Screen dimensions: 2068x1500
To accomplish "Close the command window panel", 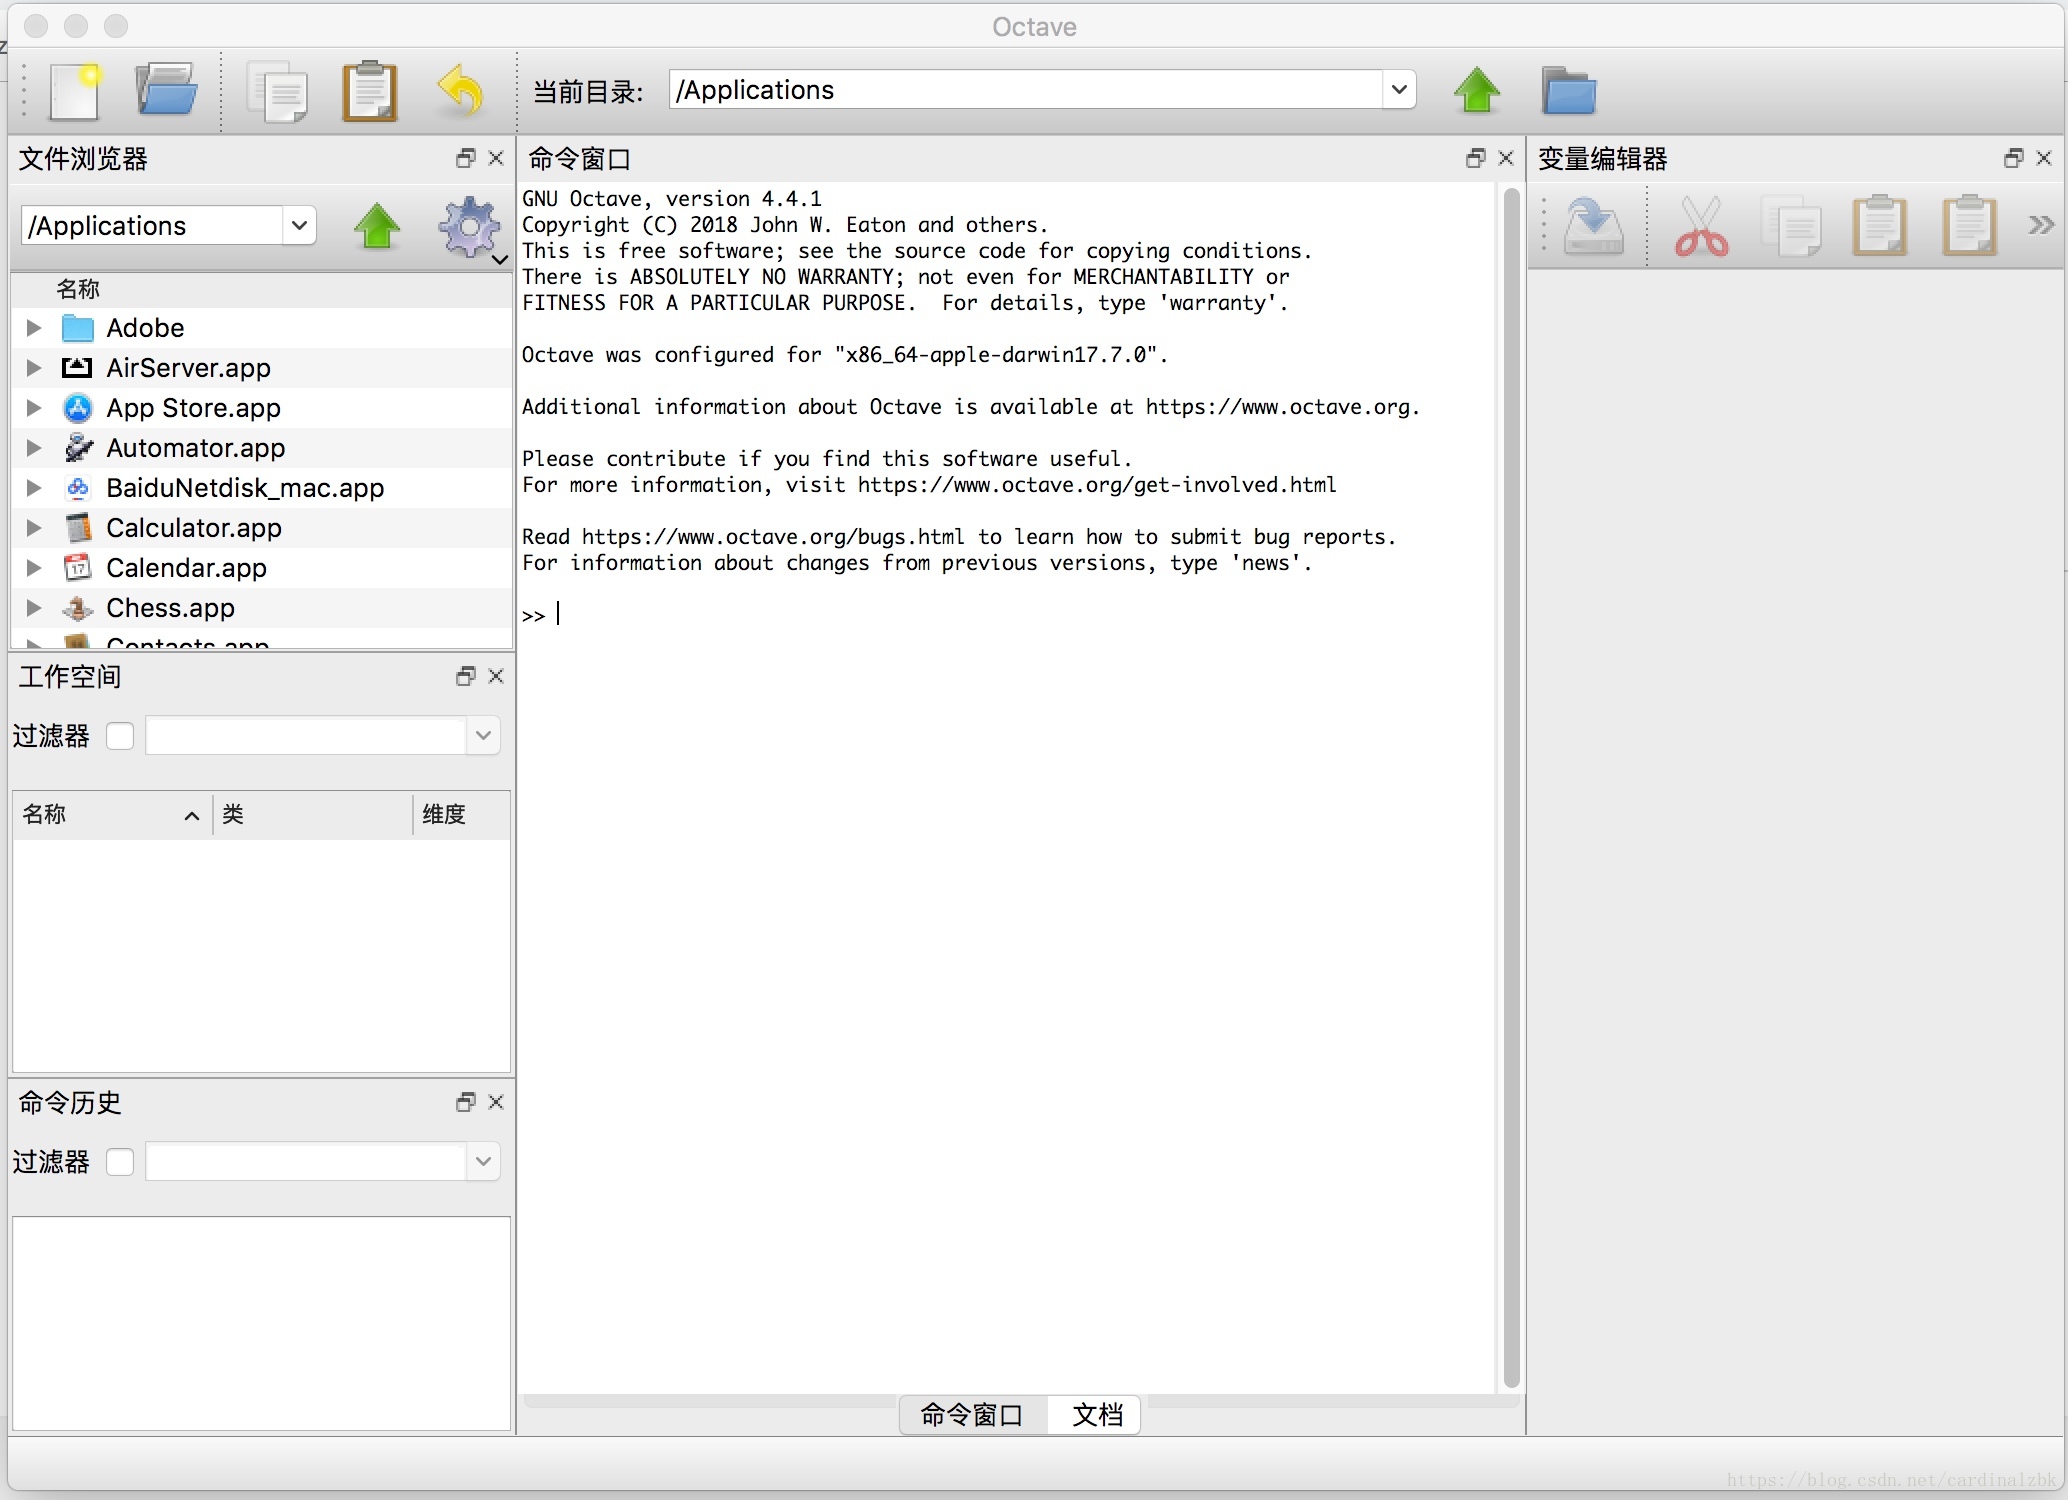I will click(1506, 158).
